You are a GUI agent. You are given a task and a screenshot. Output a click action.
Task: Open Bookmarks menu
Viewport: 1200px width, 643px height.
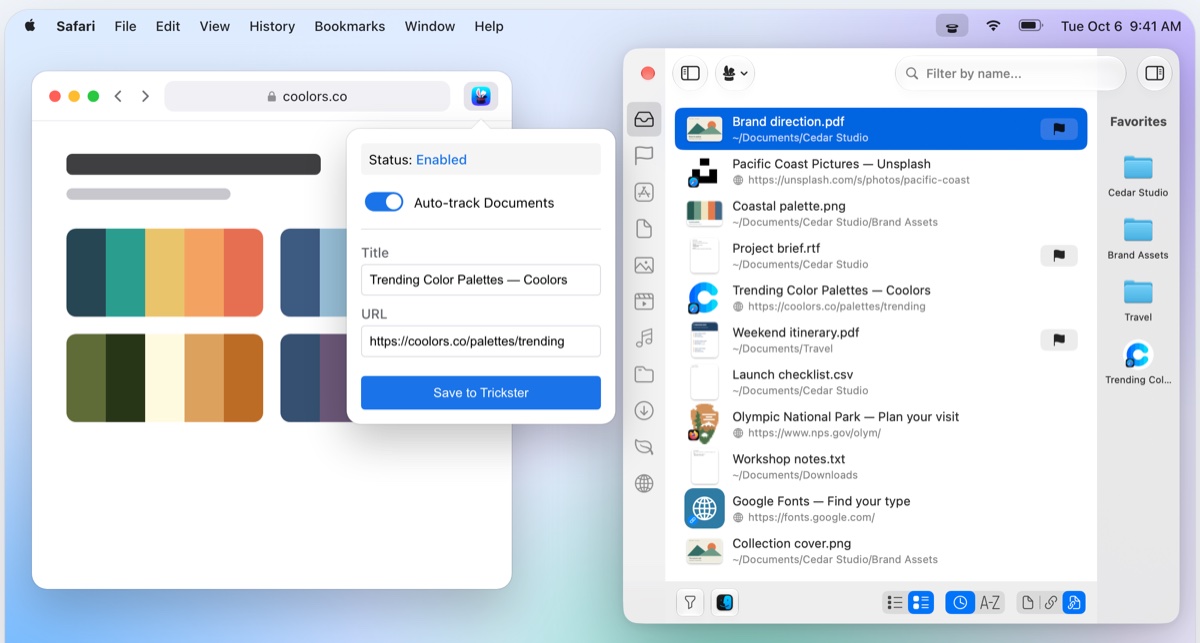[x=349, y=26]
